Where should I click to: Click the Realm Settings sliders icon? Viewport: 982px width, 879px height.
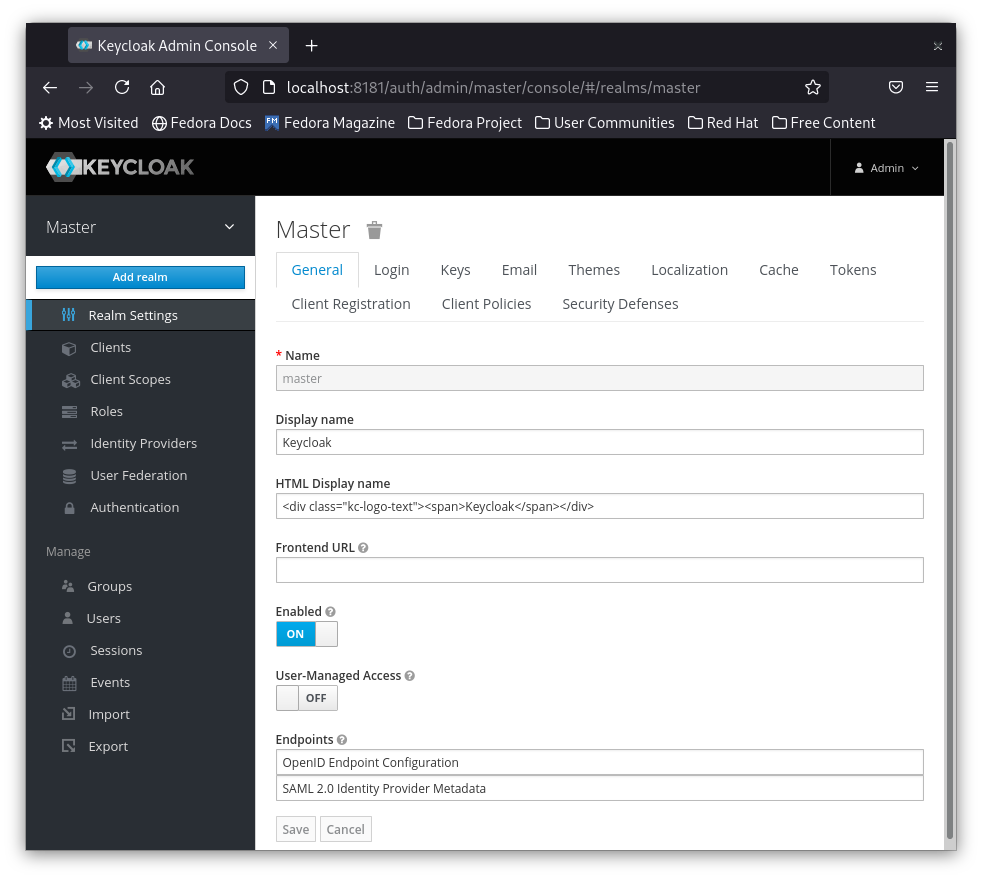coord(68,315)
